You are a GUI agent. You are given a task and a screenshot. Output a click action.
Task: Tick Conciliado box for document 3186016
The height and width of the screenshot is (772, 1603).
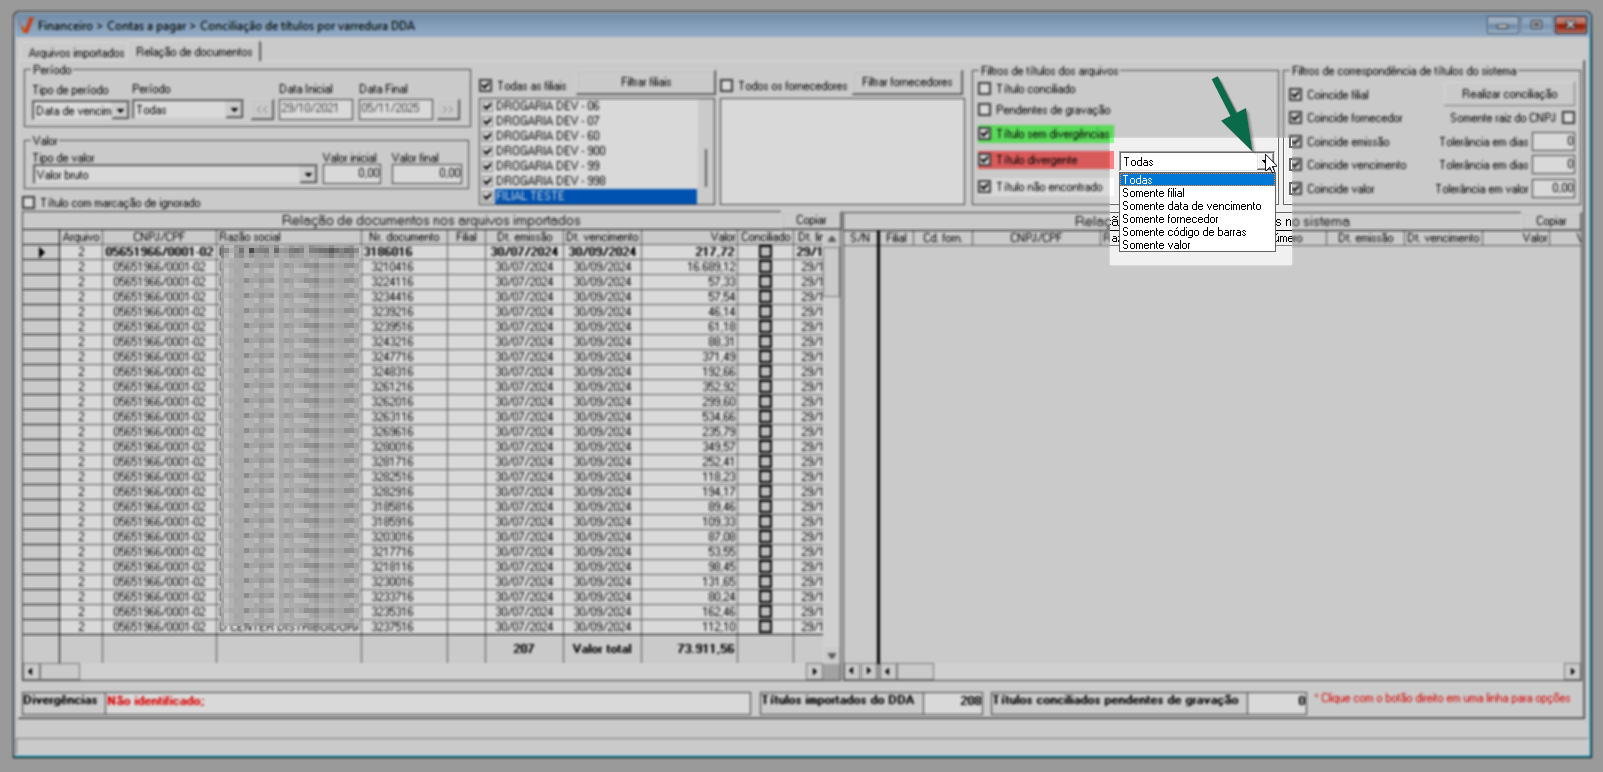click(765, 252)
